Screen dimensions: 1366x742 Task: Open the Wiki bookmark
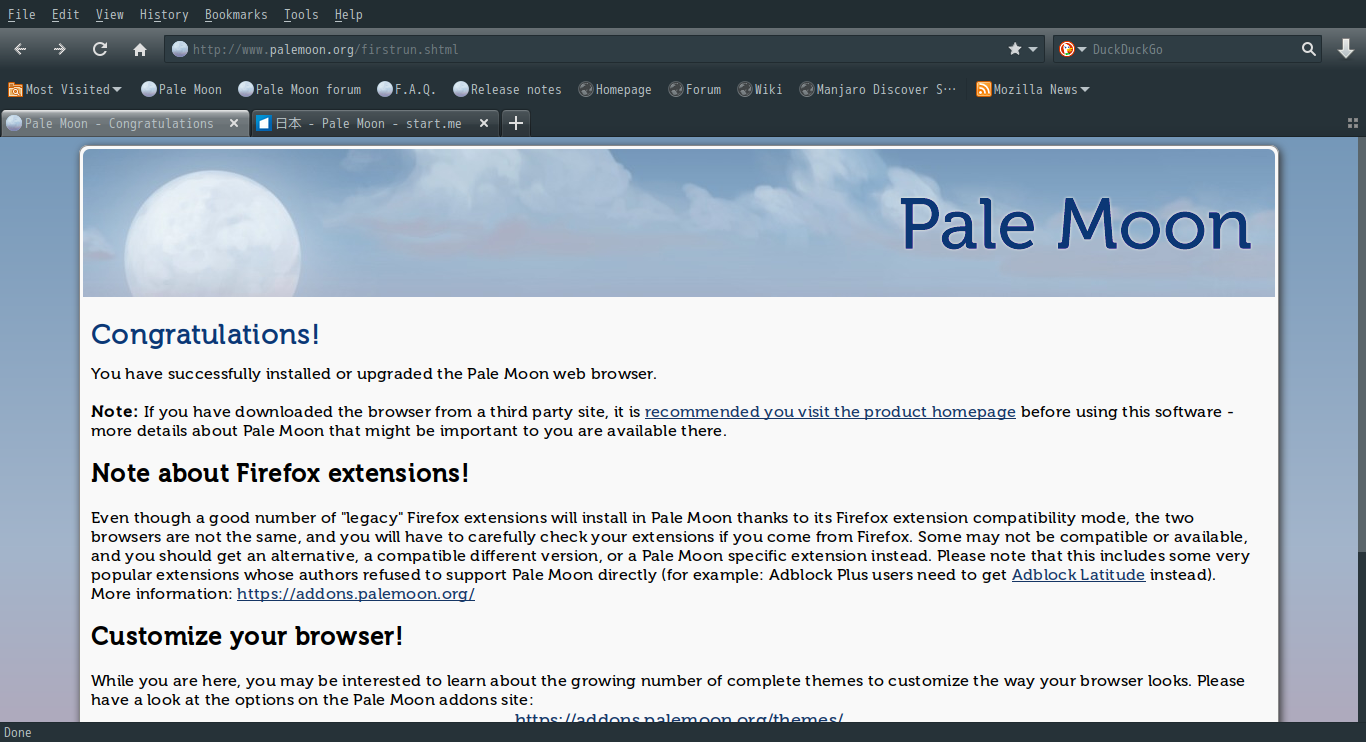pyautogui.click(x=760, y=89)
